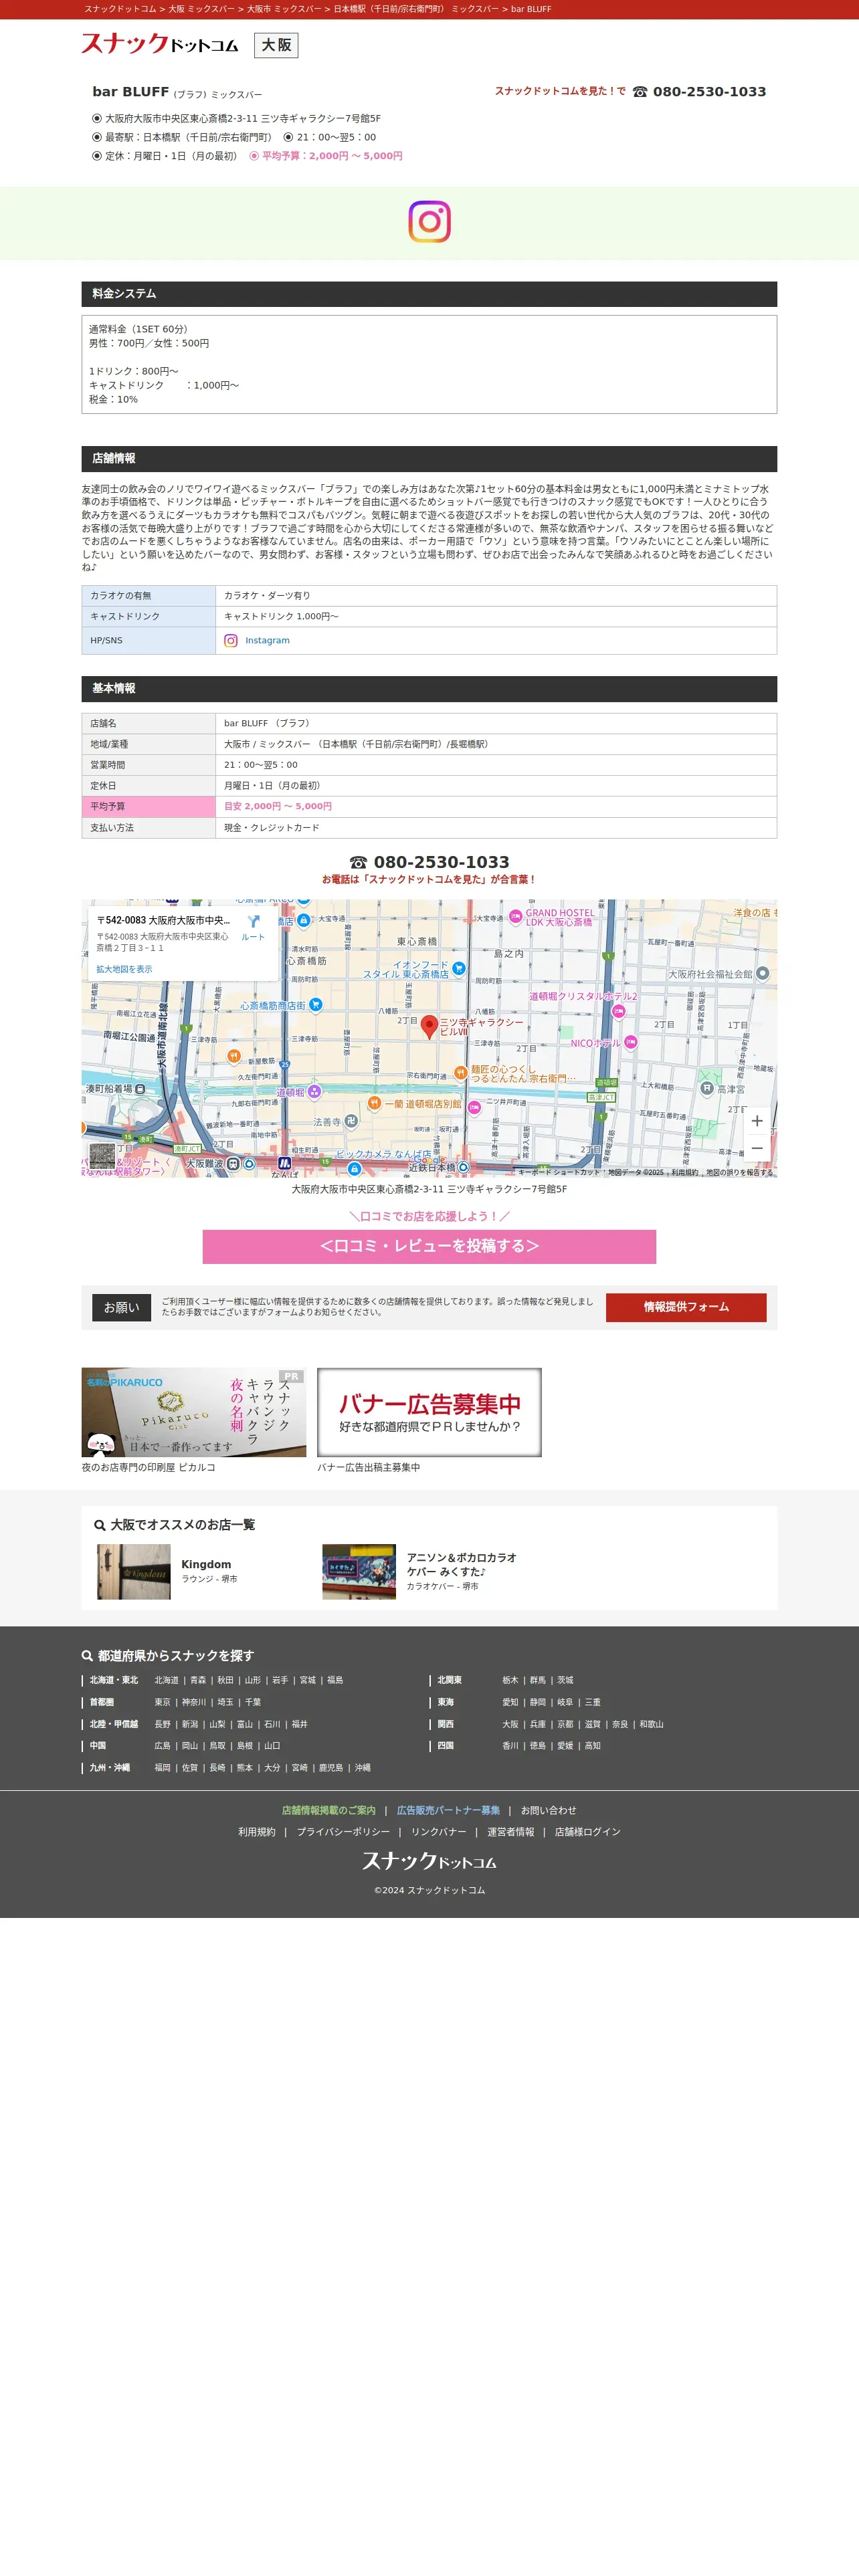Open the 情報提供フォーム red button
The height and width of the screenshot is (2576, 859).
point(686,1307)
